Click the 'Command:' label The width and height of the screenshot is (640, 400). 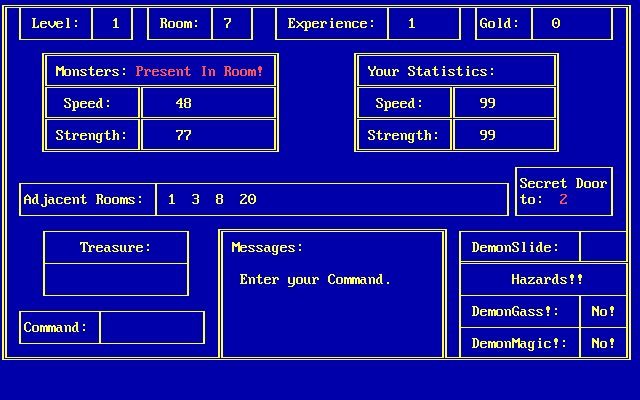pos(56,327)
